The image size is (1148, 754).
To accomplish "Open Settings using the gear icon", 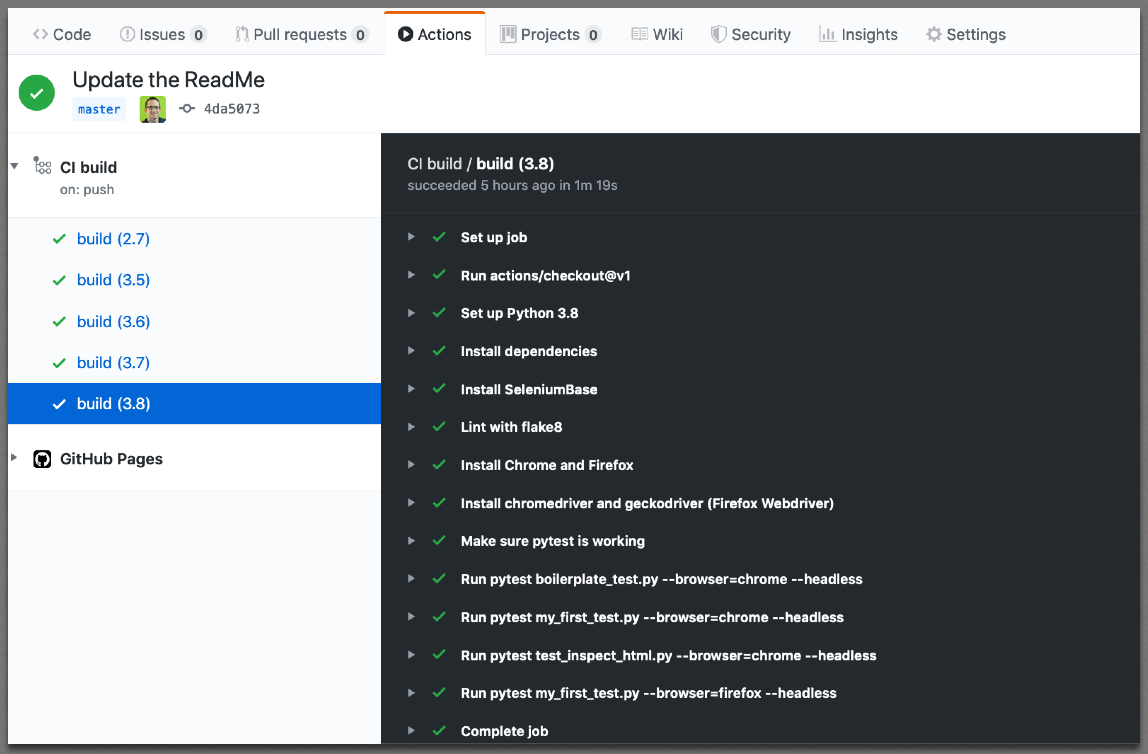I will [934, 33].
